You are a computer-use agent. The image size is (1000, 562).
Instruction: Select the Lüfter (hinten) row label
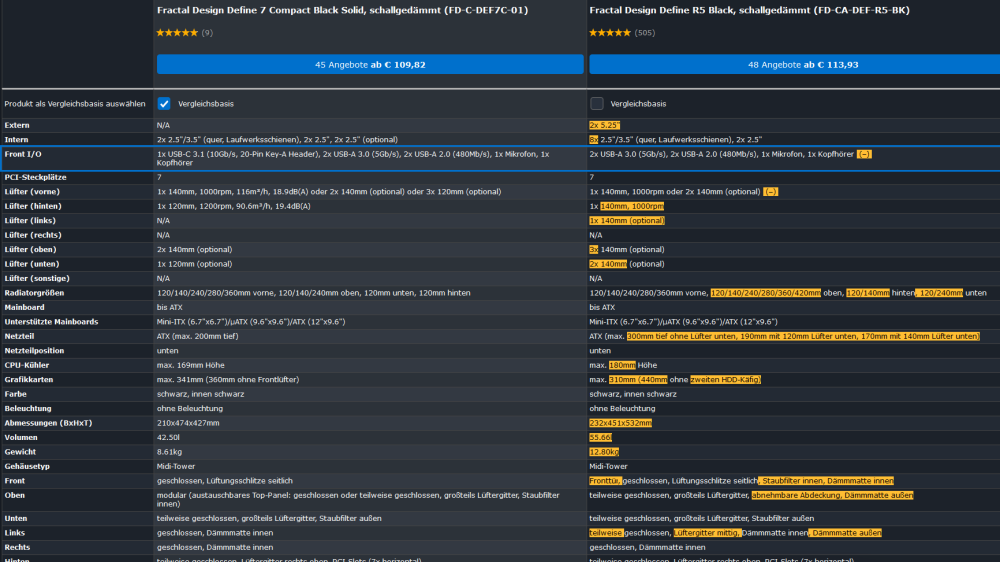[x=33, y=206]
